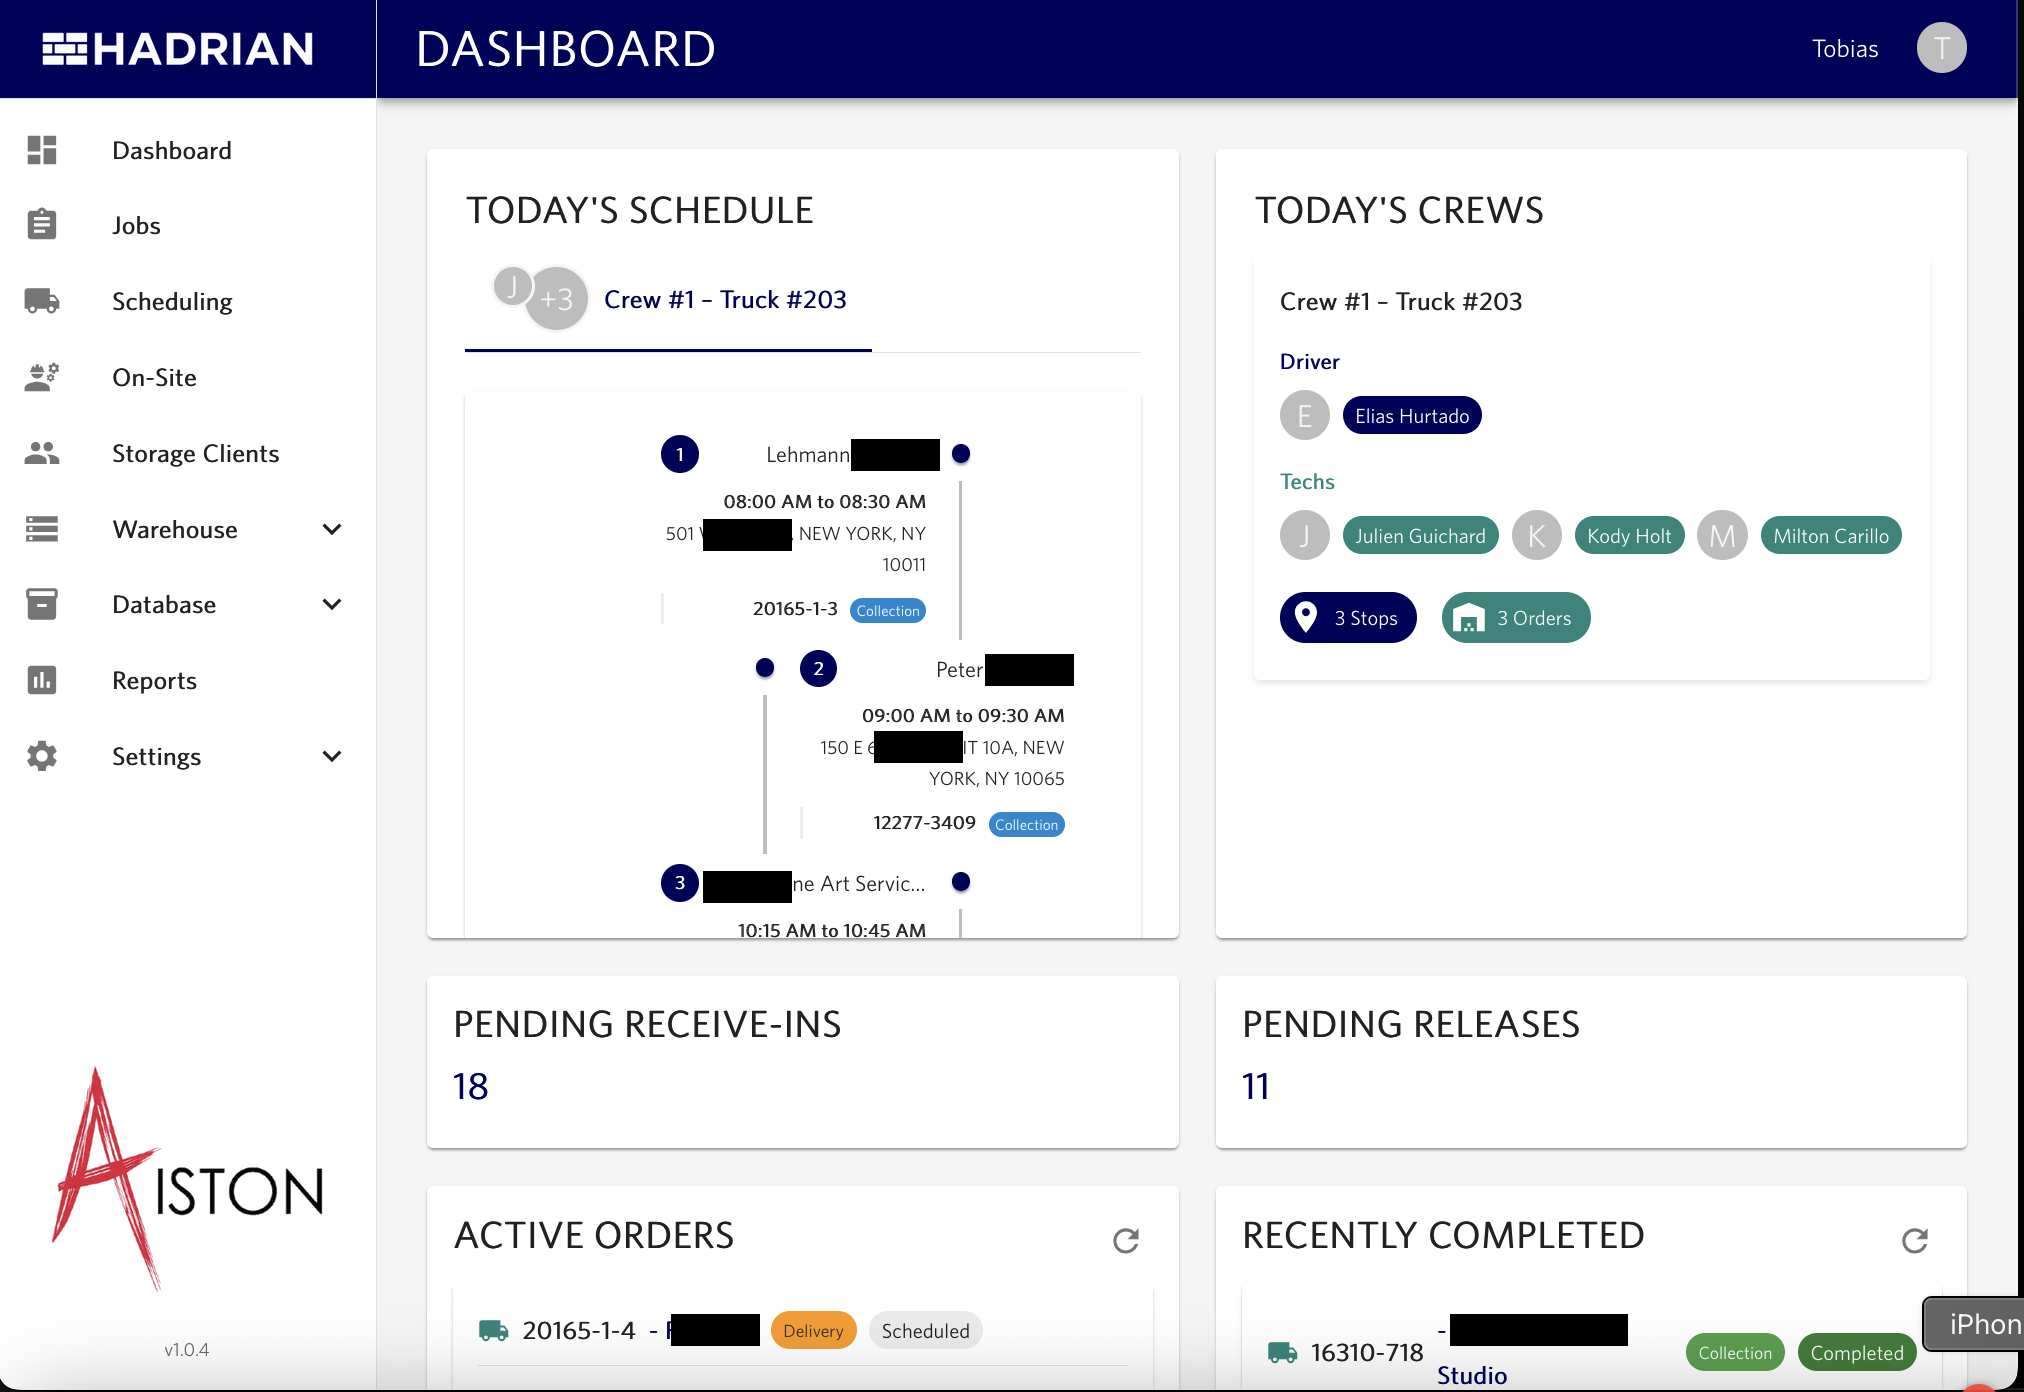Click the Scheduling truck icon
This screenshot has height=1392, width=2024.
click(x=42, y=301)
